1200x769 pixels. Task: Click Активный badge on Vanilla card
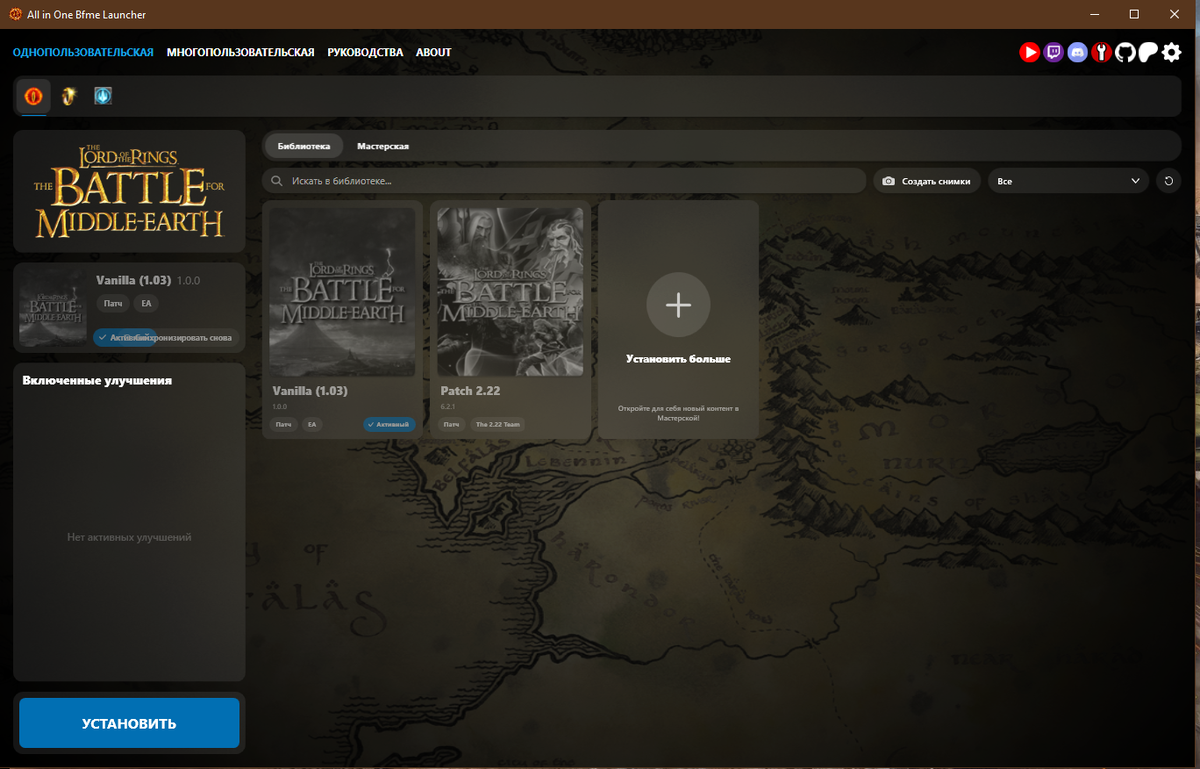point(389,424)
